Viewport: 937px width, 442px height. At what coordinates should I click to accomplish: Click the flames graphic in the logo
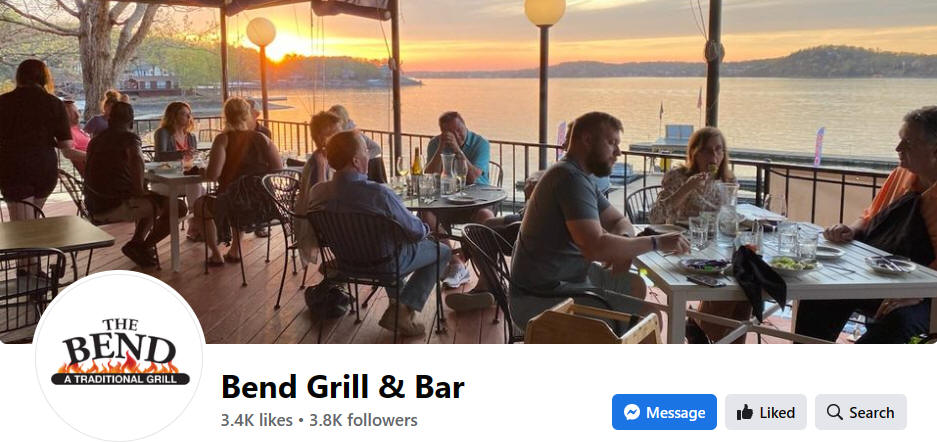(x=120, y=364)
